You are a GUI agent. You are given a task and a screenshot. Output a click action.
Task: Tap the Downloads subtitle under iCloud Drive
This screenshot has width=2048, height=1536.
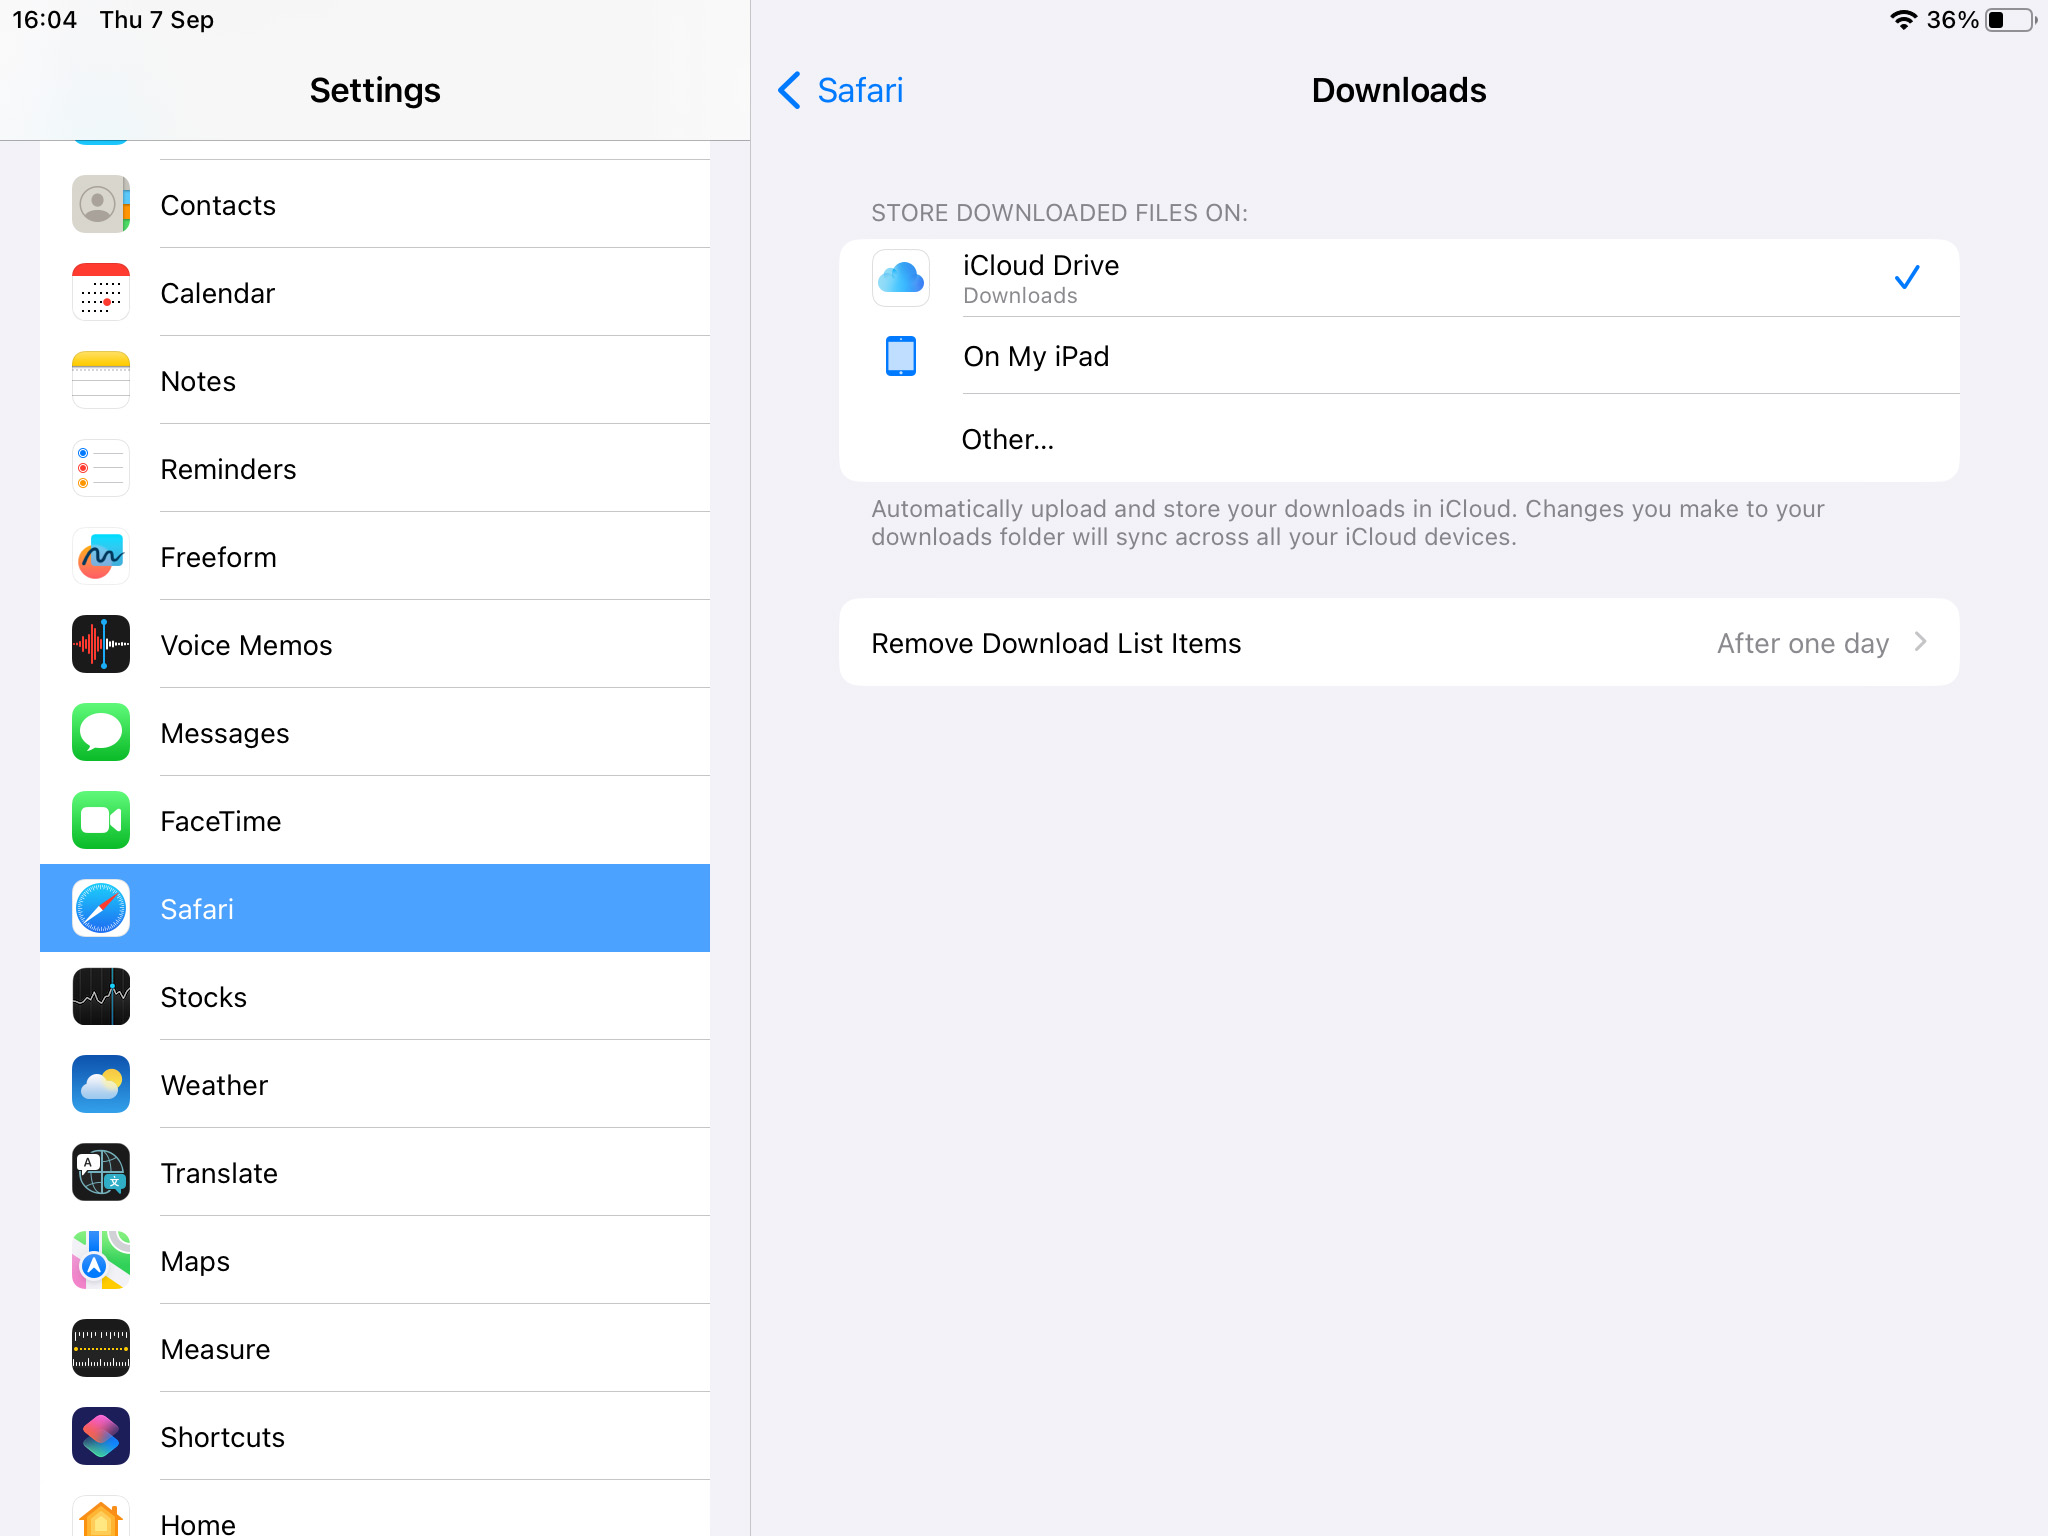[1020, 296]
